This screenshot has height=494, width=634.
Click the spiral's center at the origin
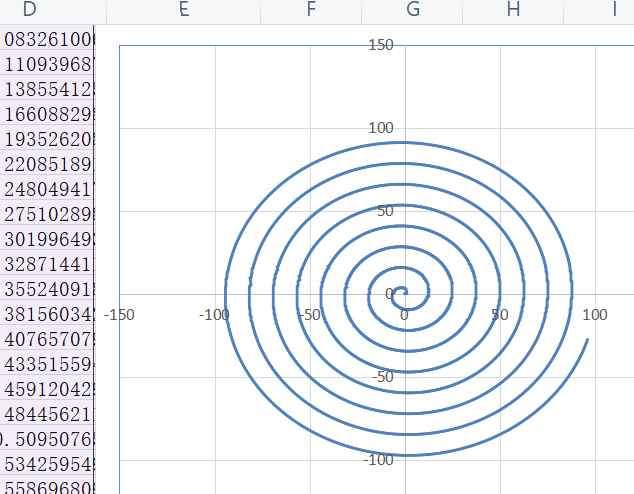pyautogui.click(x=403, y=293)
